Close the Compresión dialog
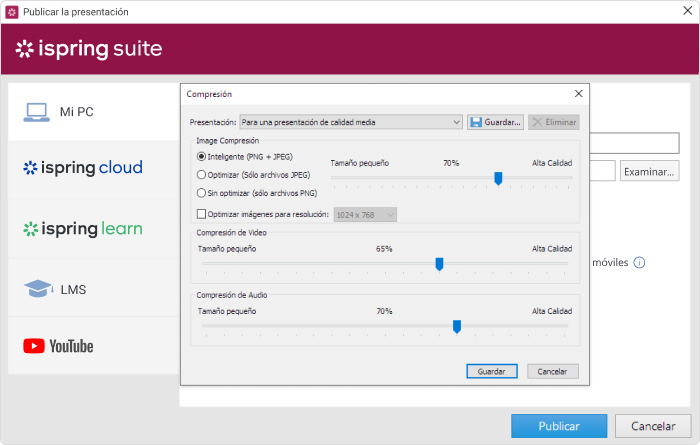Viewport: 700px width, 445px height. pyautogui.click(x=579, y=94)
